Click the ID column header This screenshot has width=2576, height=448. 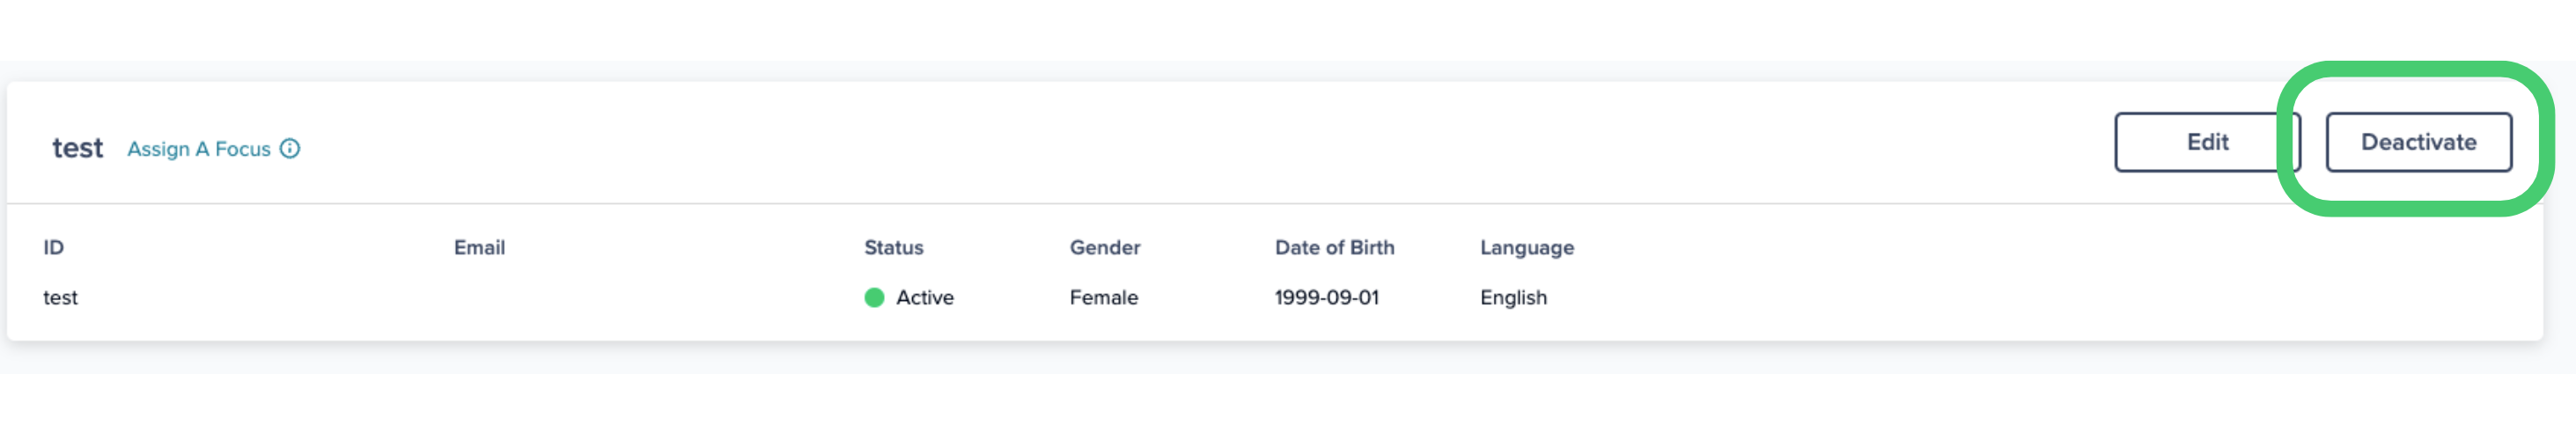pos(53,247)
